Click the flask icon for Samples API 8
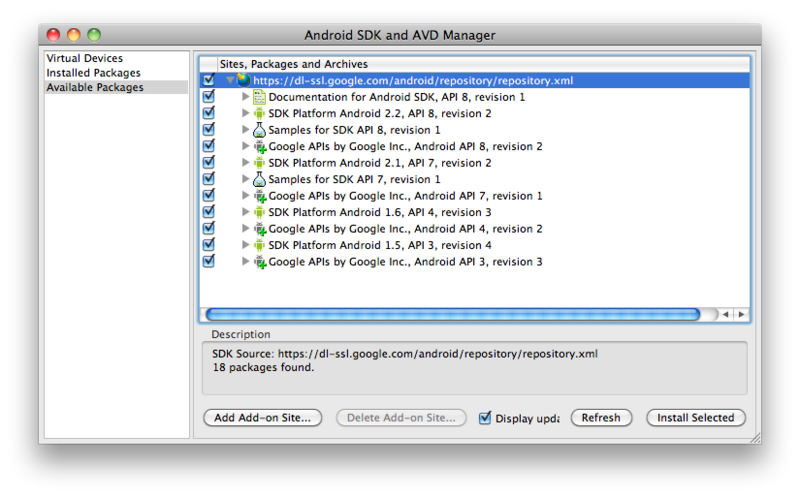 tap(259, 130)
